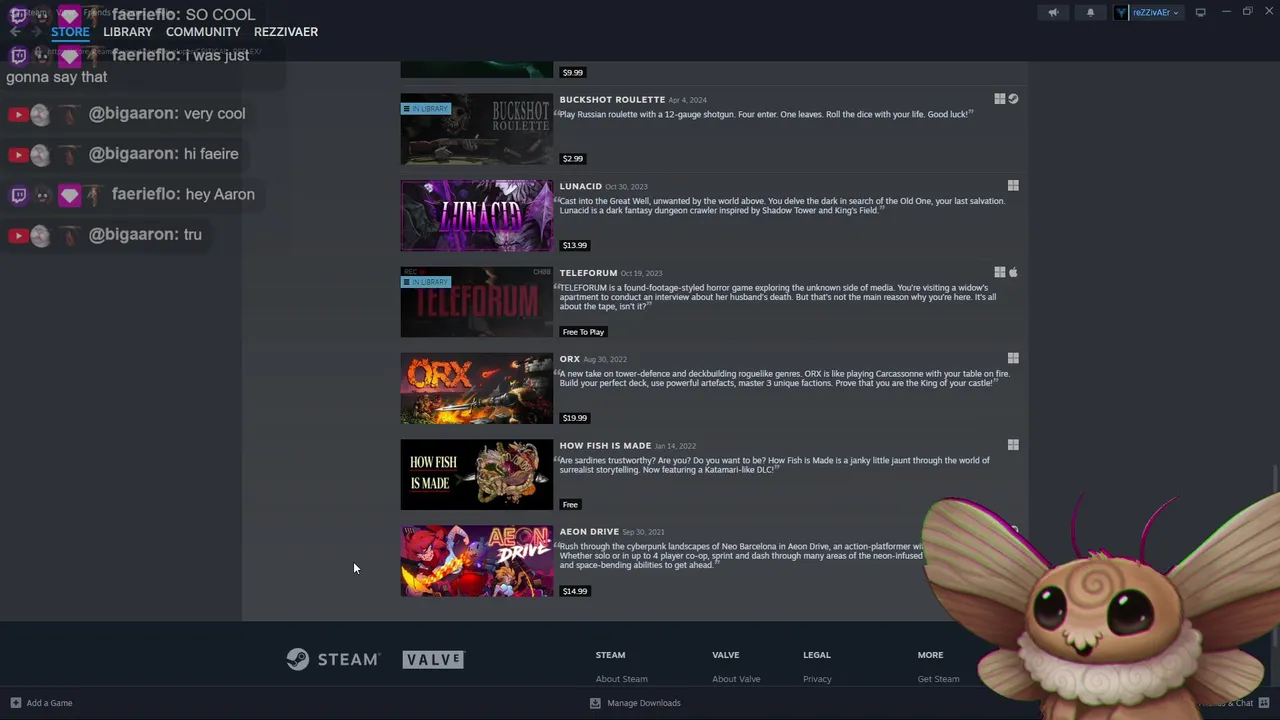
Task: Click ORX date Aug 30, 2022
Action: pyautogui.click(x=605, y=360)
